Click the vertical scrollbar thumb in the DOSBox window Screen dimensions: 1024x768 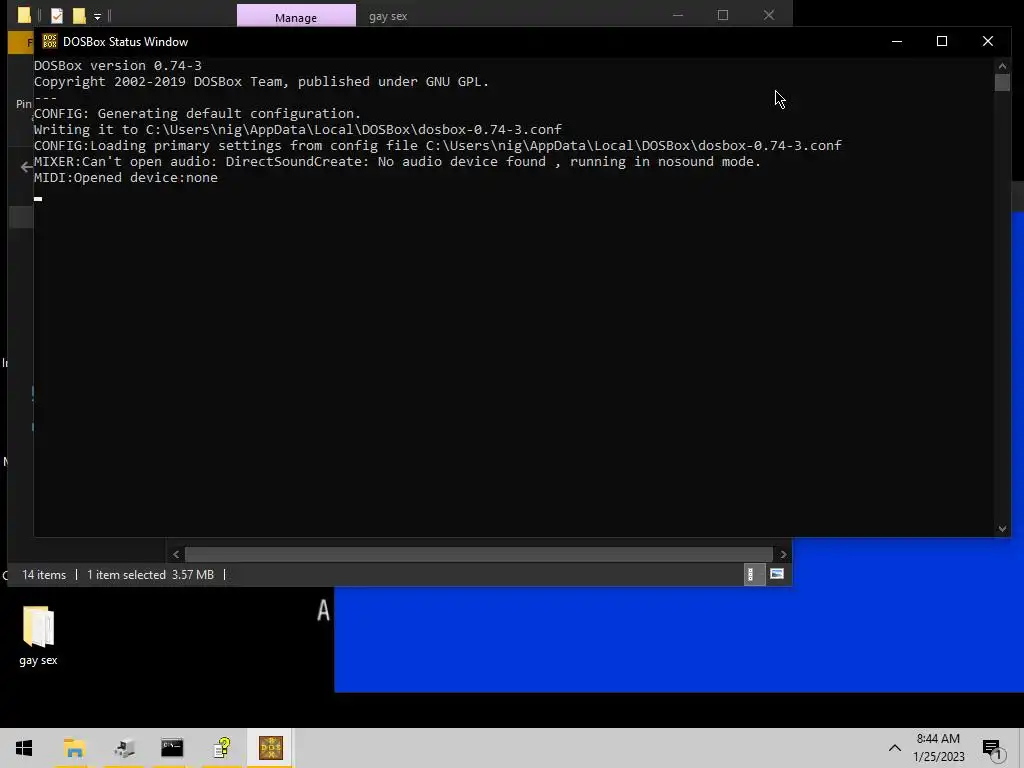tap(1002, 82)
